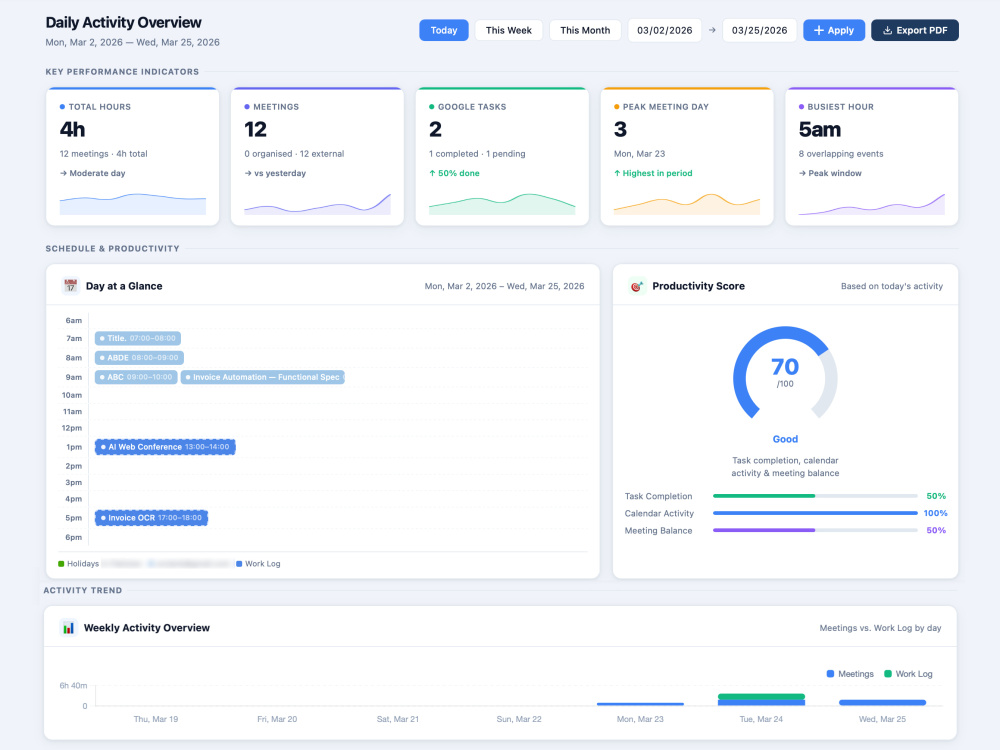The image size is (1000, 750).
Task: Click Export PDF button
Action: (x=915, y=30)
